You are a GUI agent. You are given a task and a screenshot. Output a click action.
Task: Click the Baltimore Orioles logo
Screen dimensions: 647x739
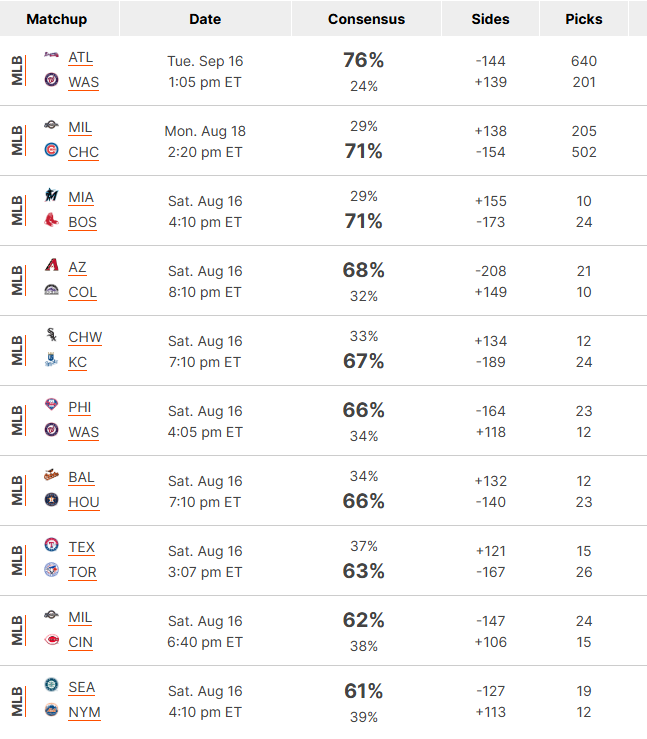click(x=51, y=475)
